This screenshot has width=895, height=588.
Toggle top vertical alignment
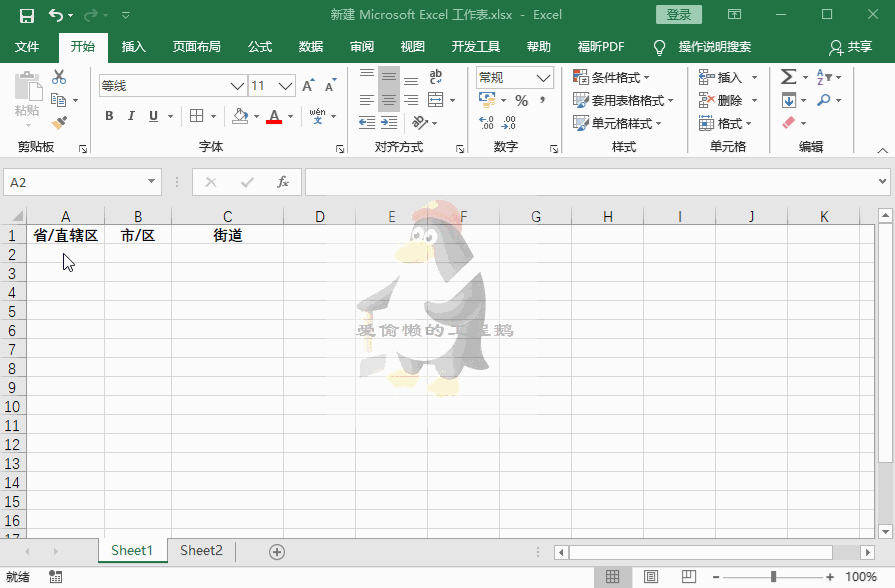(x=367, y=76)
